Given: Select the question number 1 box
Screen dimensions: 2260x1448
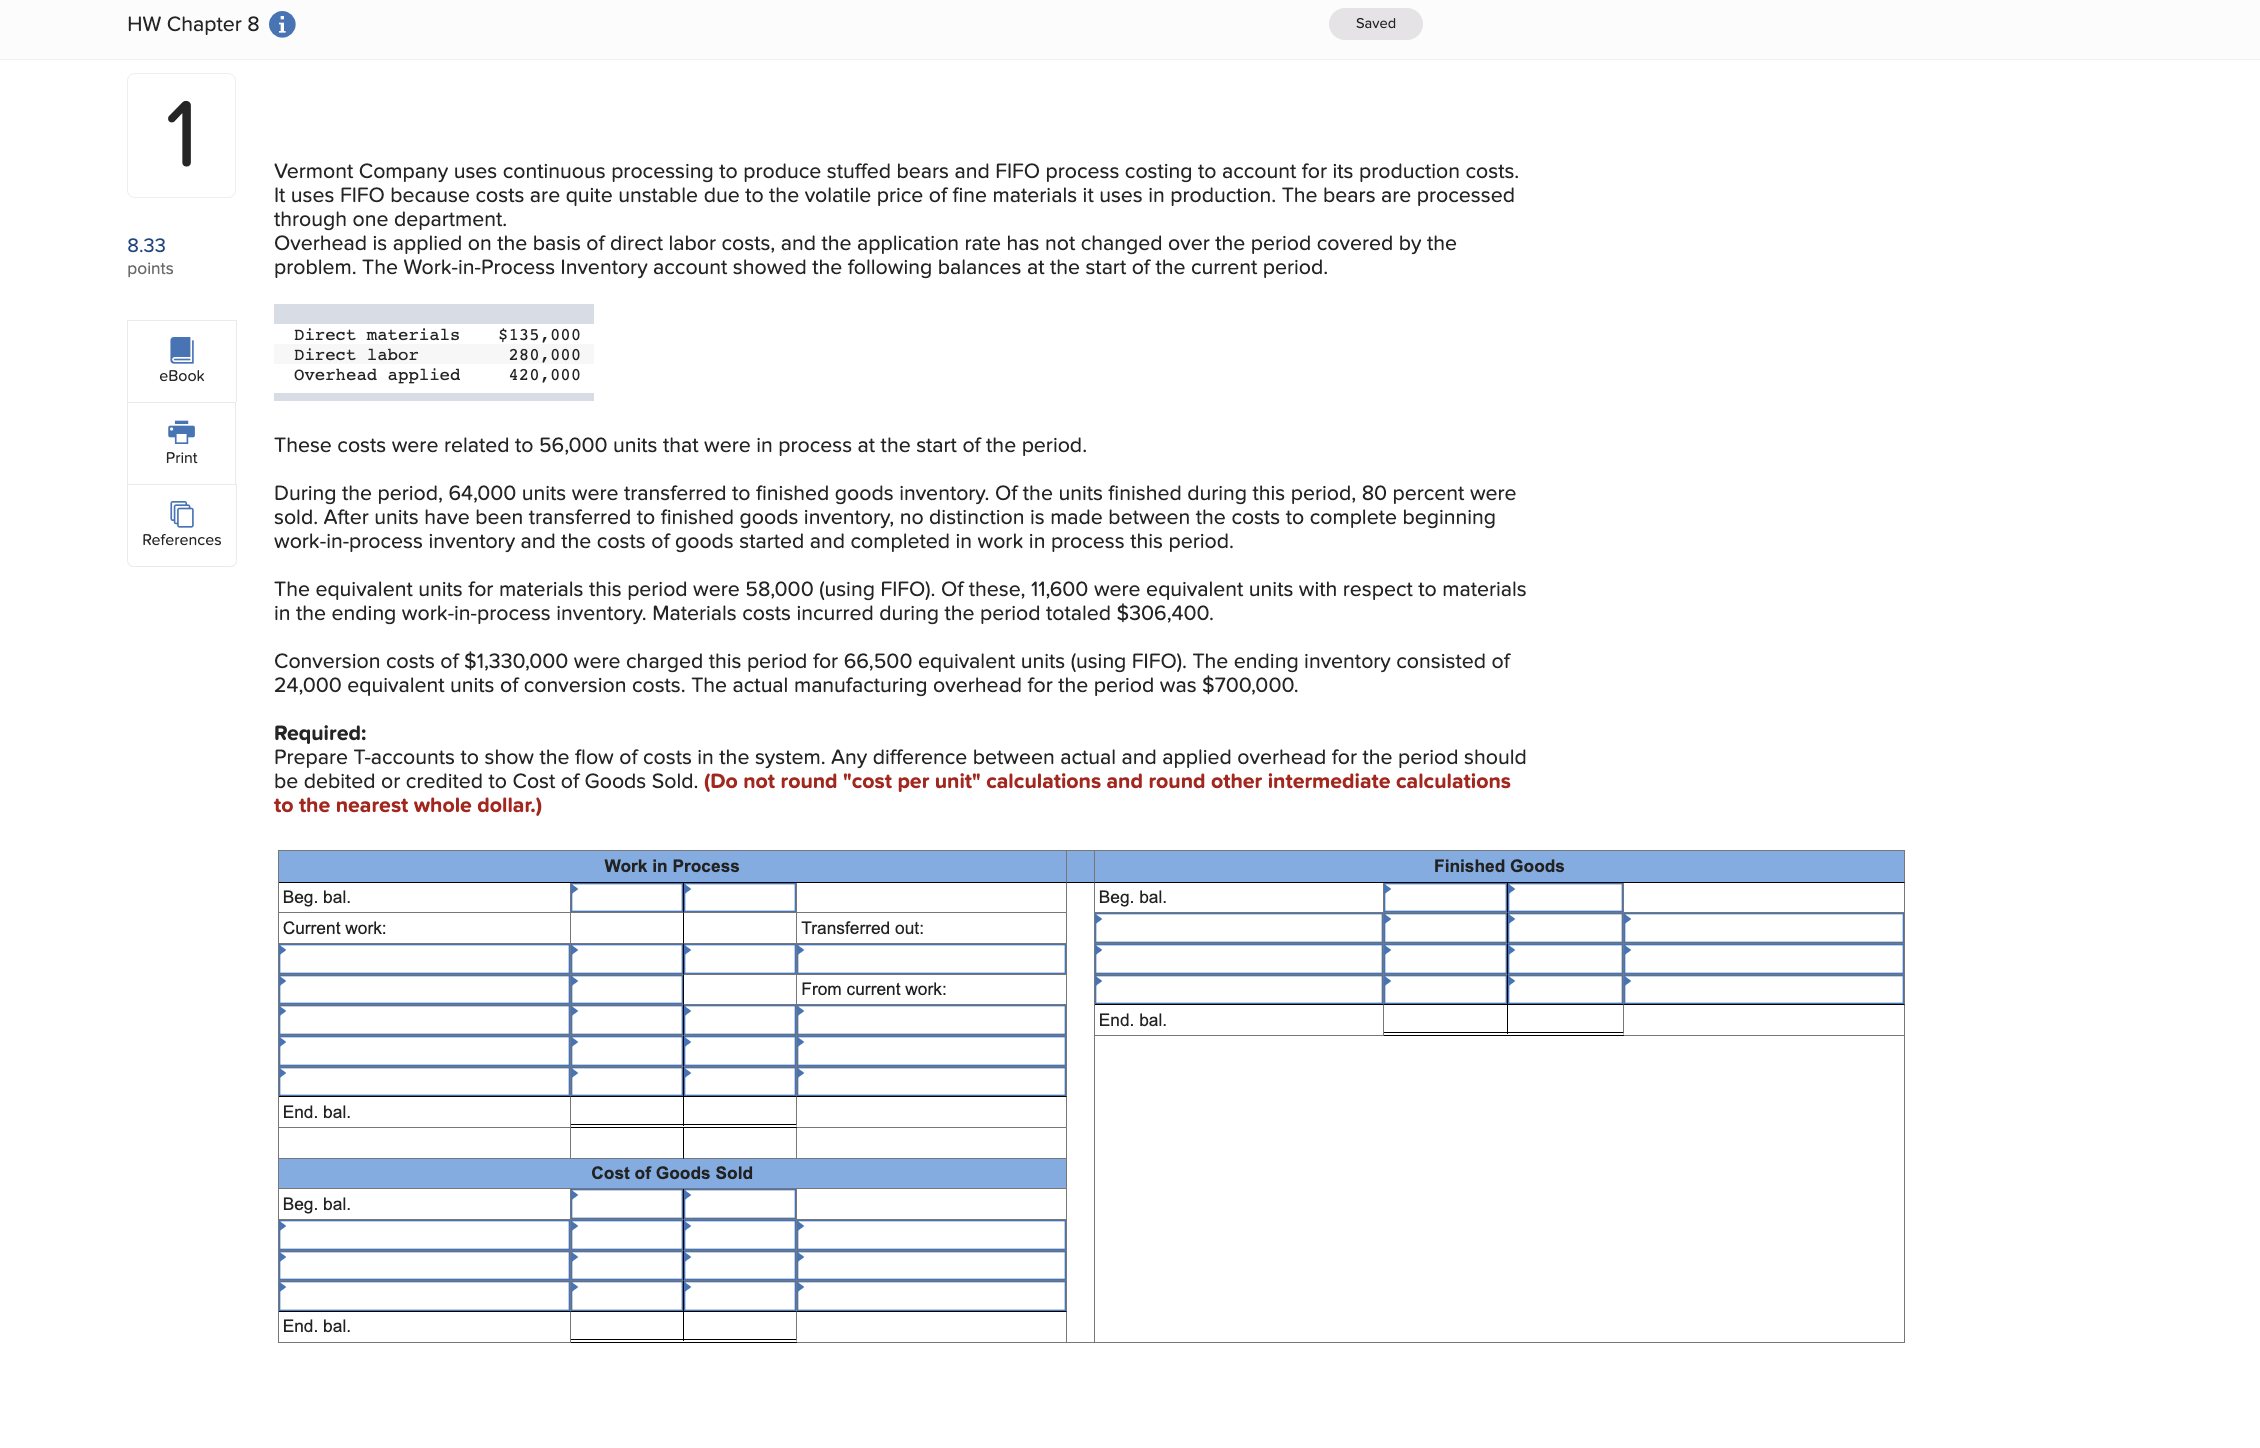Looking at the screenshot, I should (x=181, y=134).
